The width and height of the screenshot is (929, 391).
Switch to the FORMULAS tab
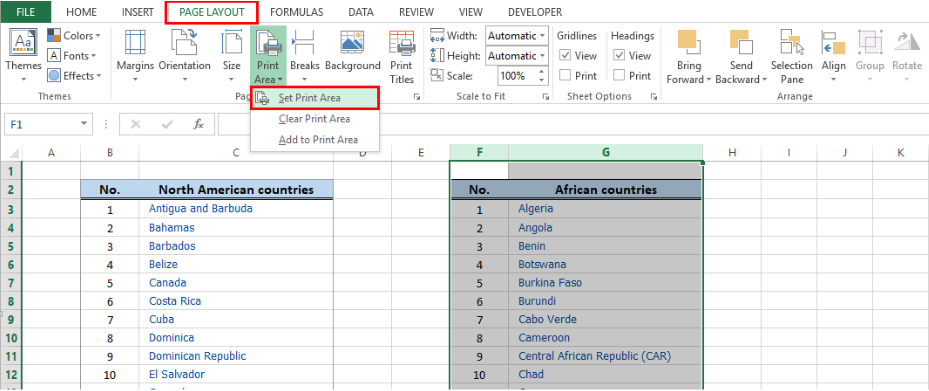click(x=296, y=12)
